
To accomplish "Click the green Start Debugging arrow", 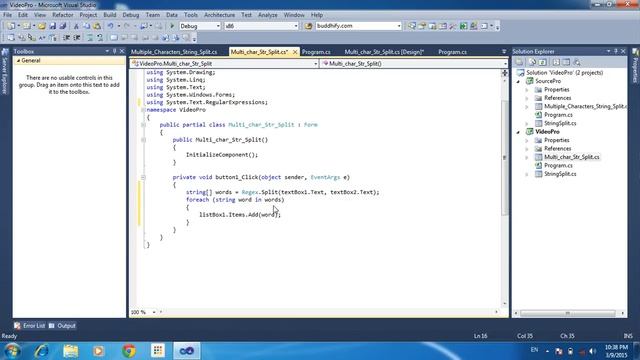I will [x=172, y=26].
